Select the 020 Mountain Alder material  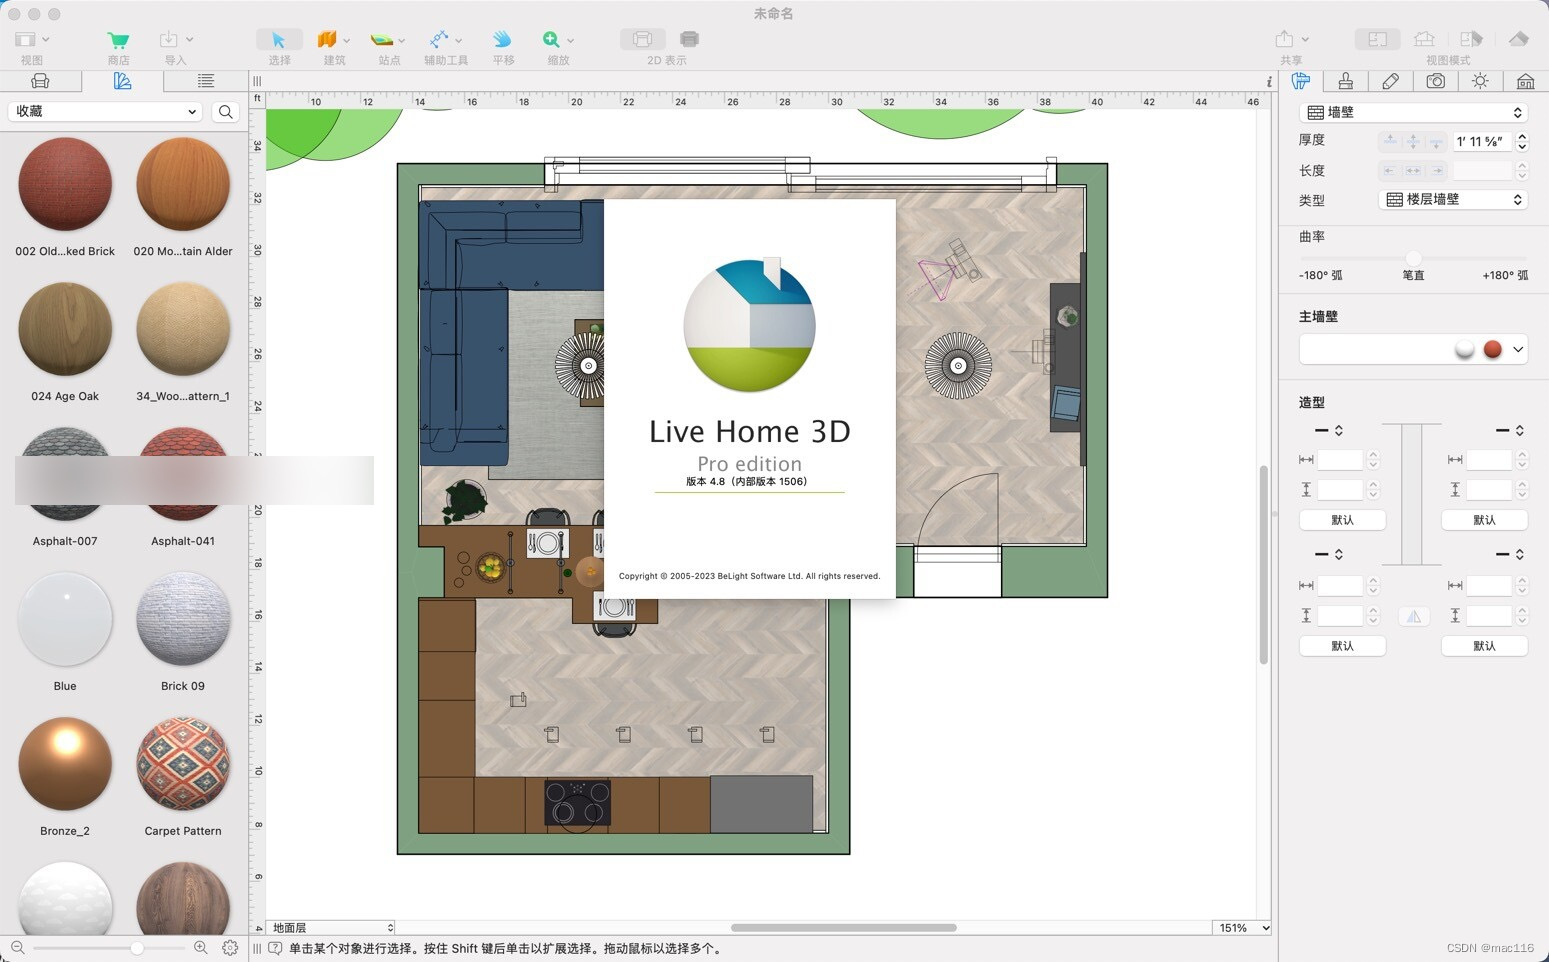(183, 185)
